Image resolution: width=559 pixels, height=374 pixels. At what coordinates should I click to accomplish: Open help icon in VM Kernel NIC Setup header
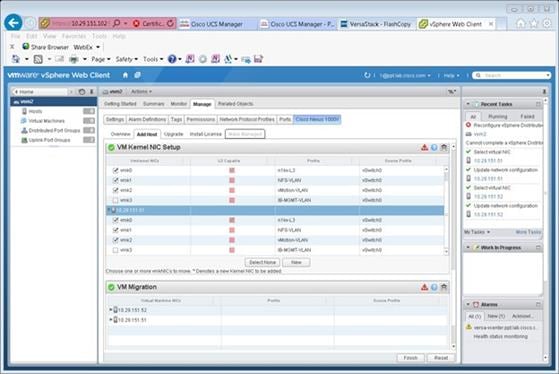pos(434,147)
